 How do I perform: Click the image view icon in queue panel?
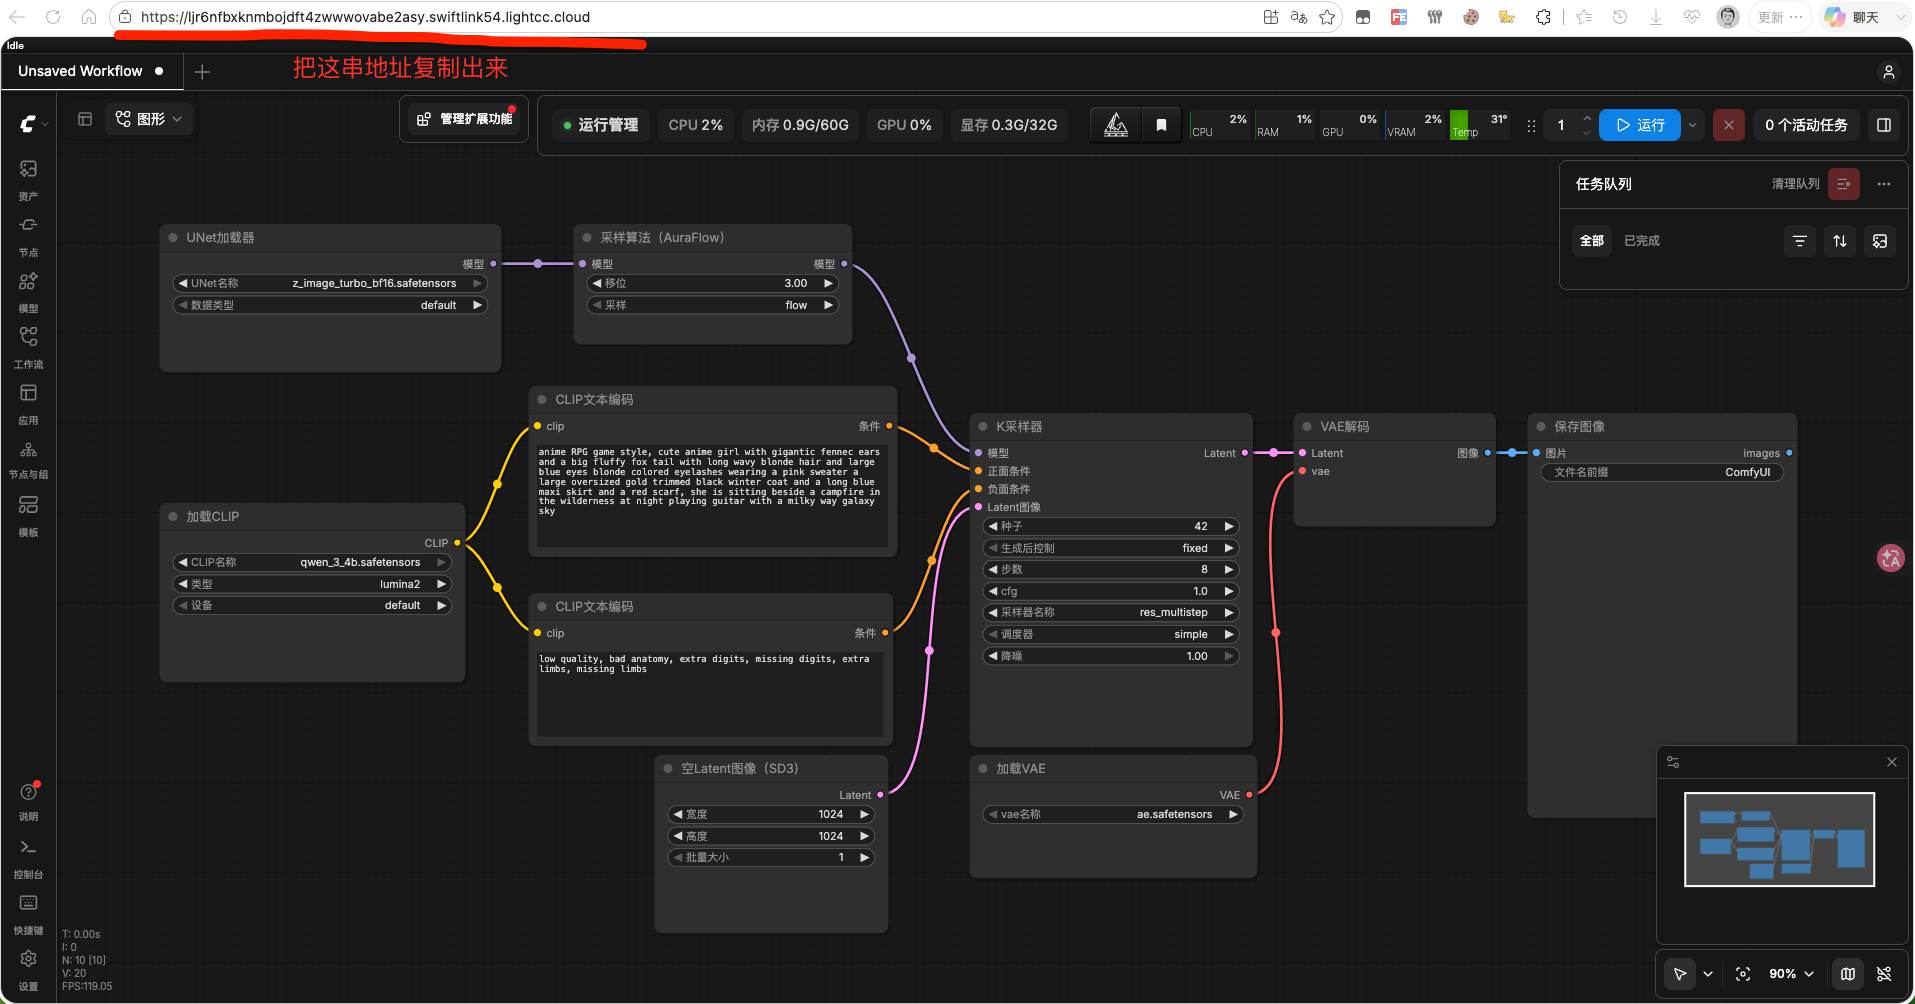tap(1880, 241)
